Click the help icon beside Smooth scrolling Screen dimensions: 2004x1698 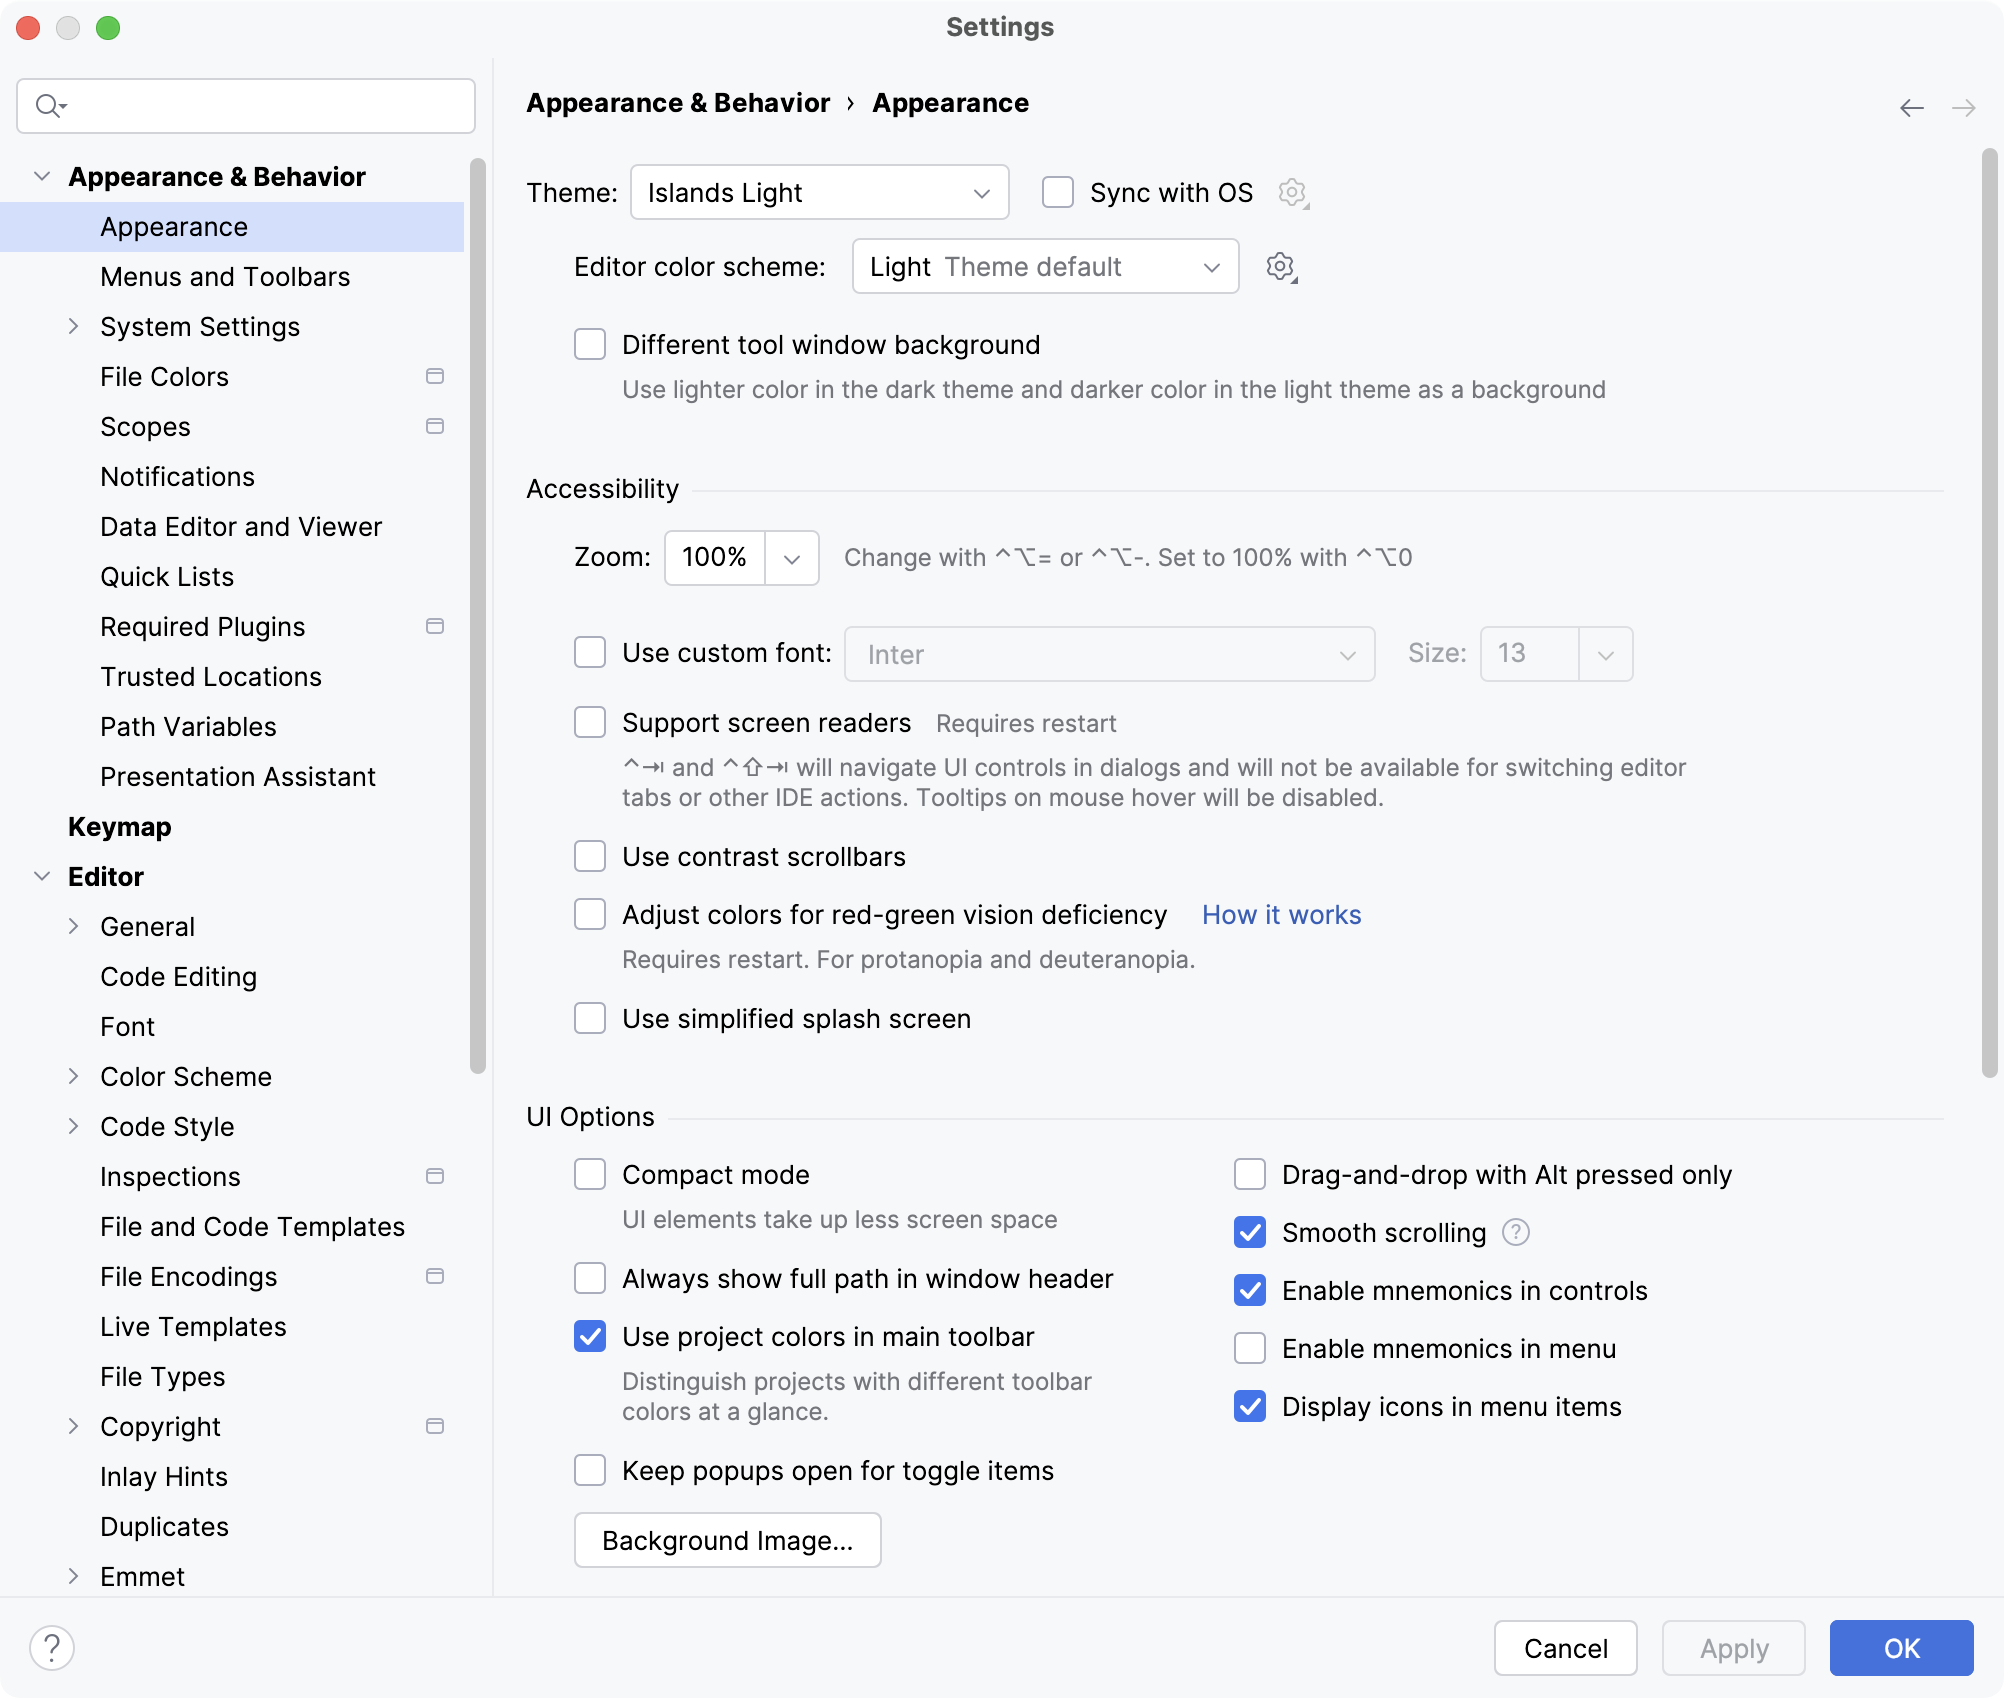coord(1515,1232)
